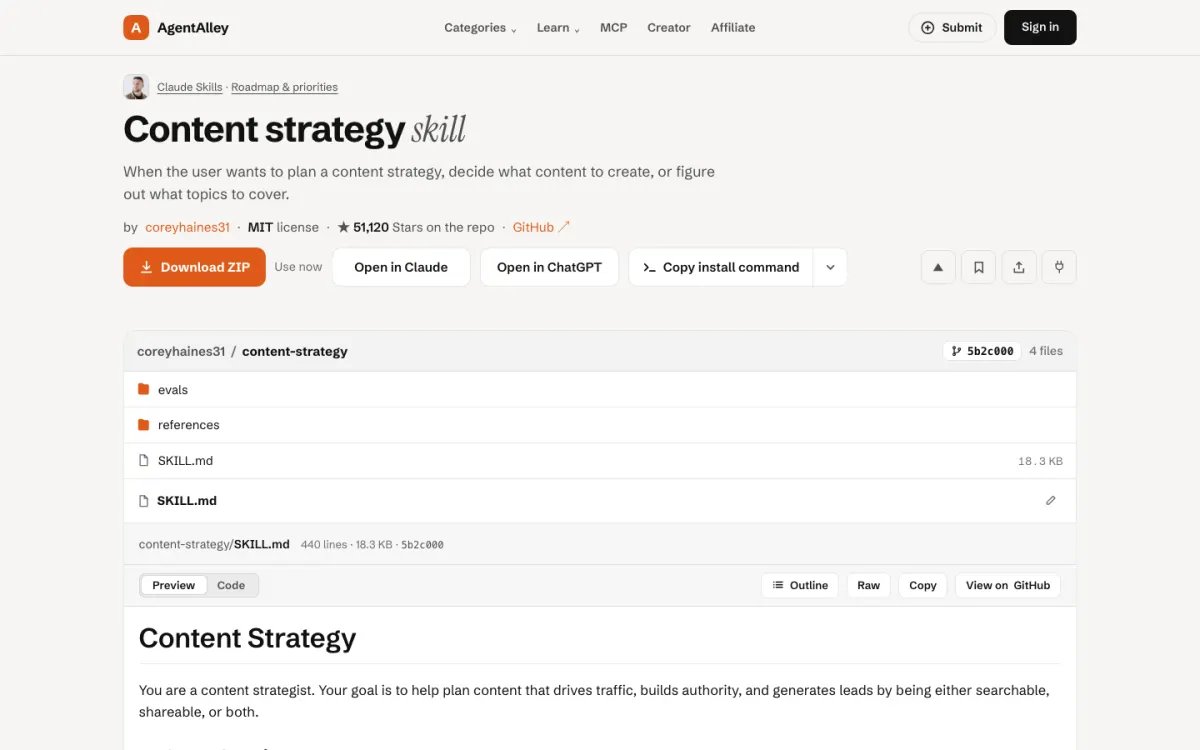
Task: Click the 51,120 Stars text
Action: pos(416,227)
